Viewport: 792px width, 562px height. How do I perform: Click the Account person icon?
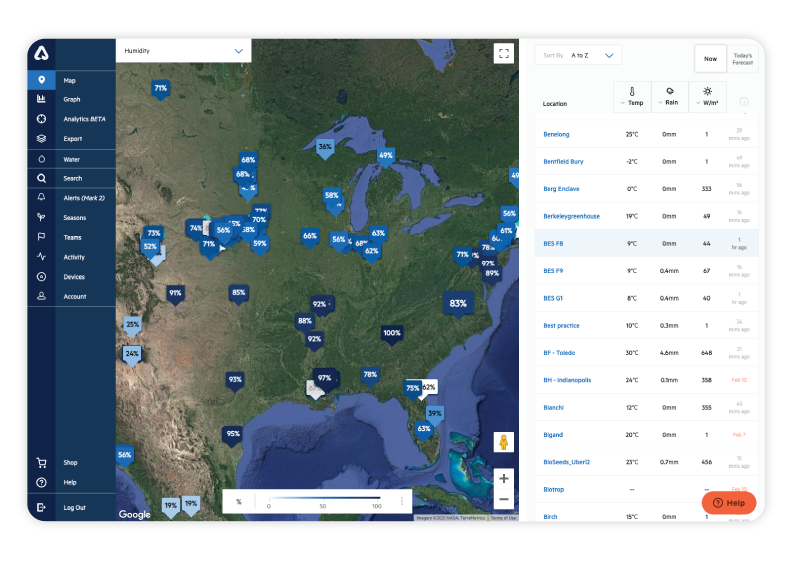(x=41, y=296)
